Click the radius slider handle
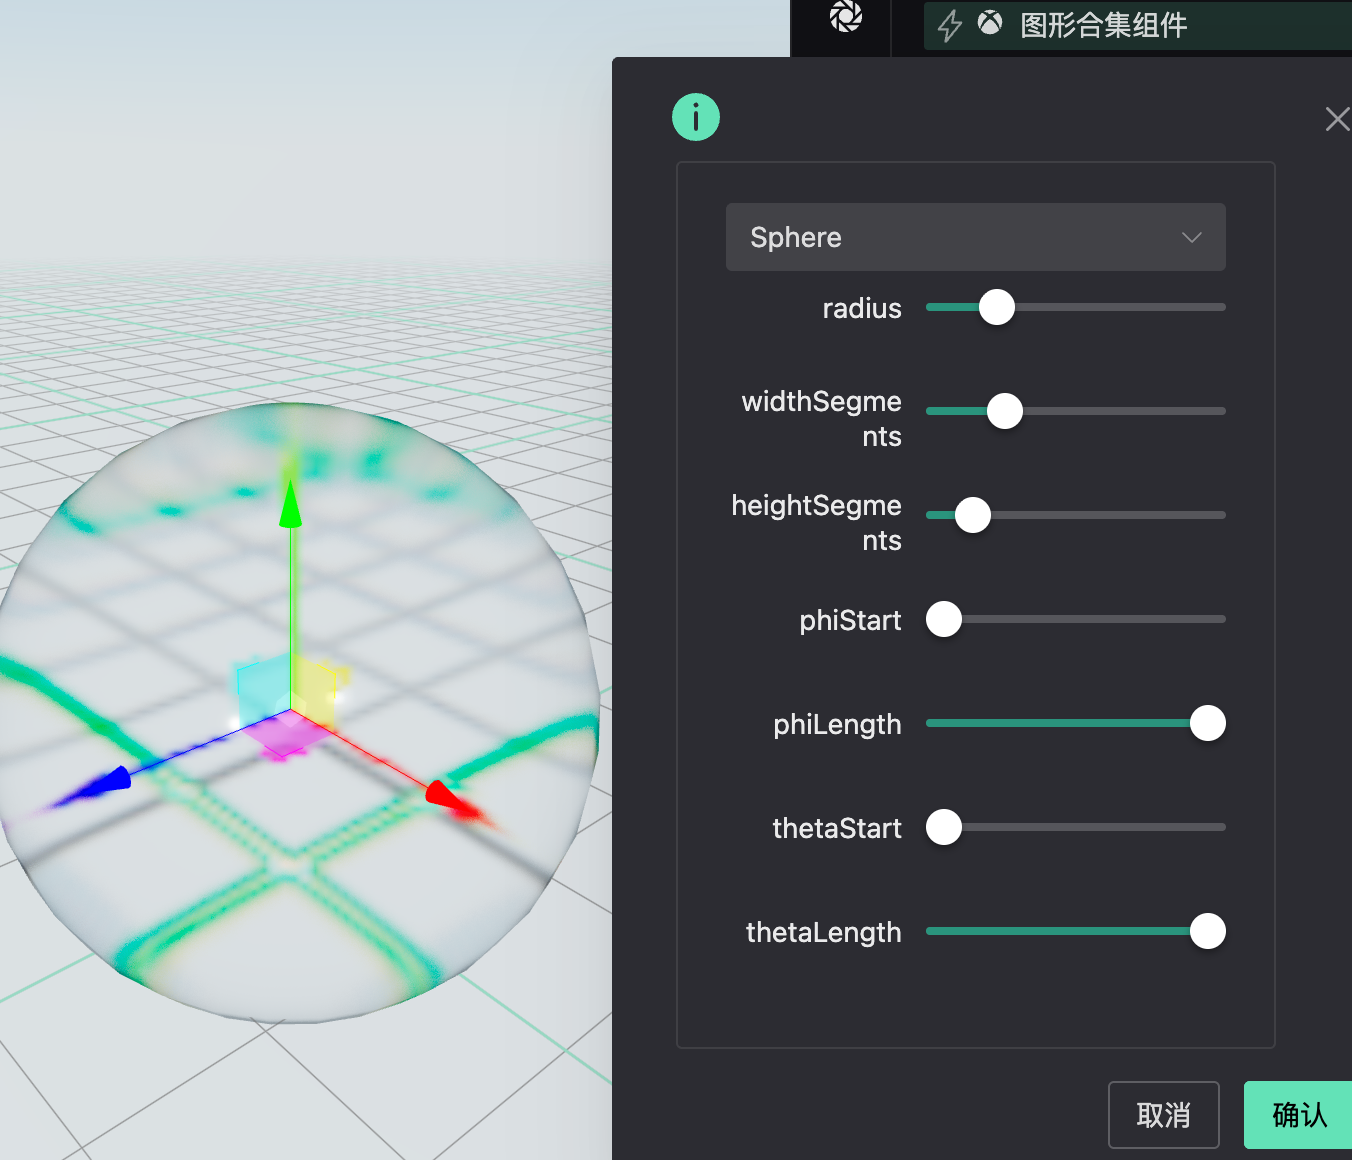The height and width of the screenshot is (1160, 1352). tap(997, 307)
